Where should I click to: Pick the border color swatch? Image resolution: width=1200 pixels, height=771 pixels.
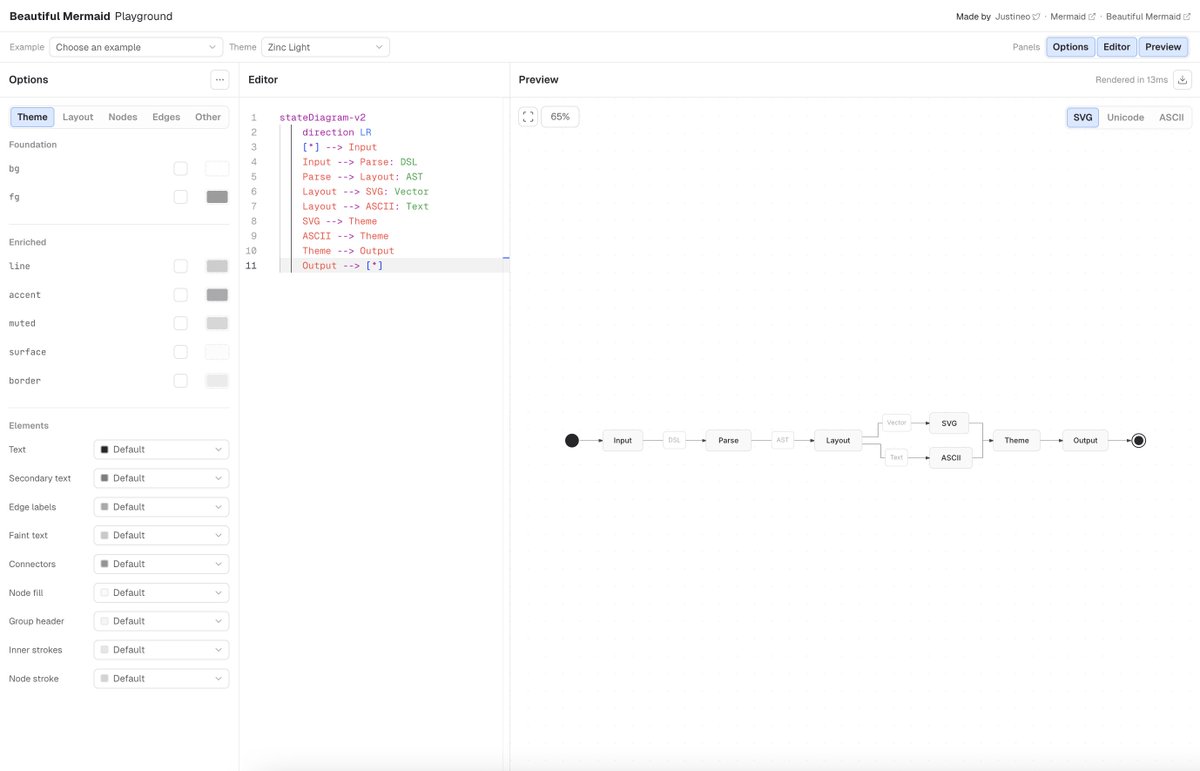pyautogui.click(x=217, y=381)
